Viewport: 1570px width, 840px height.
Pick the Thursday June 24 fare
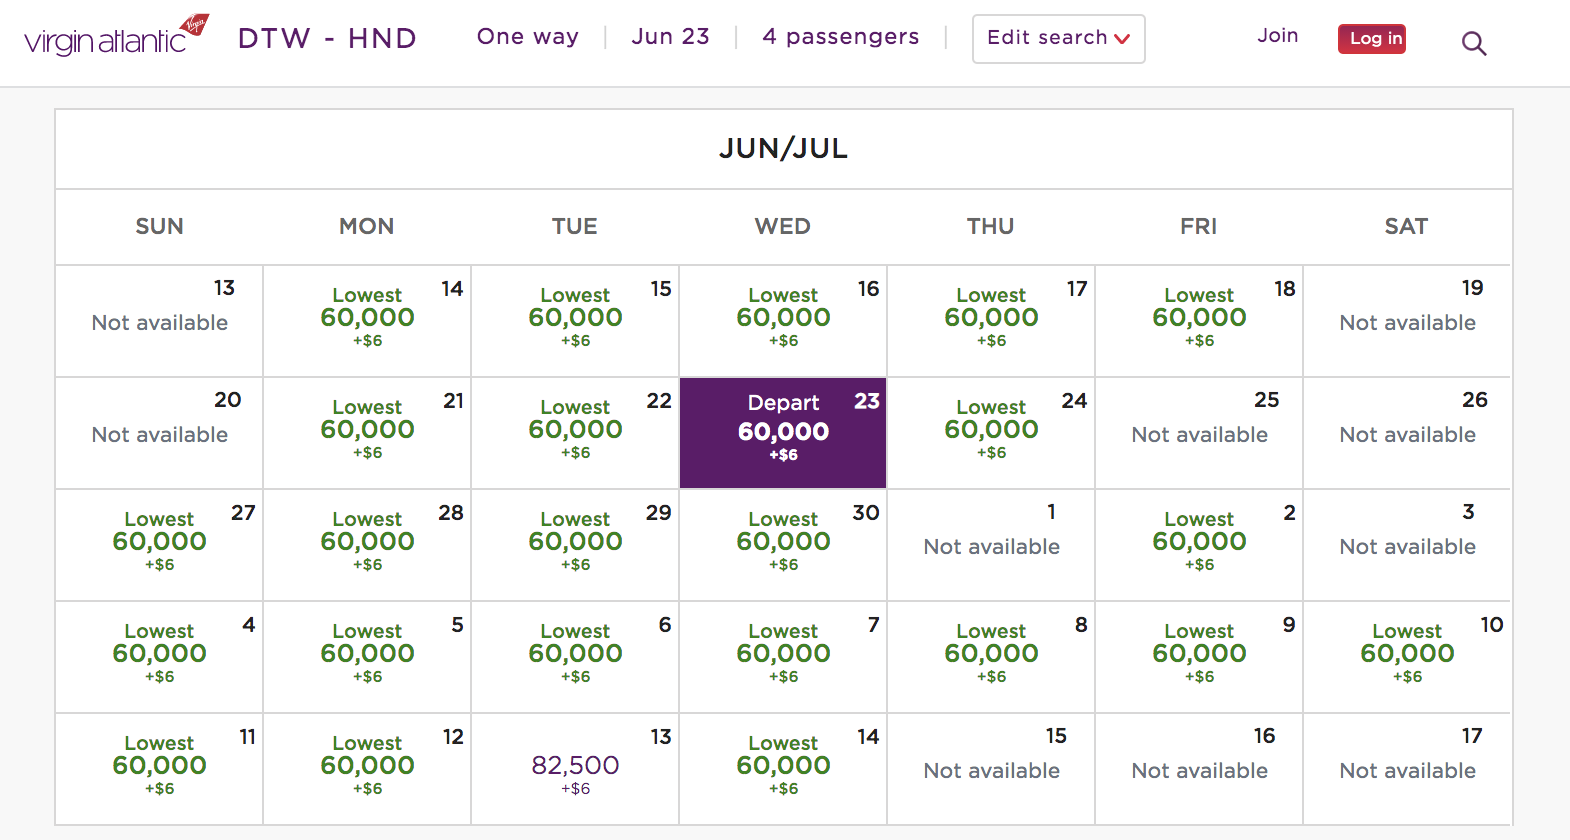[991, 430]
